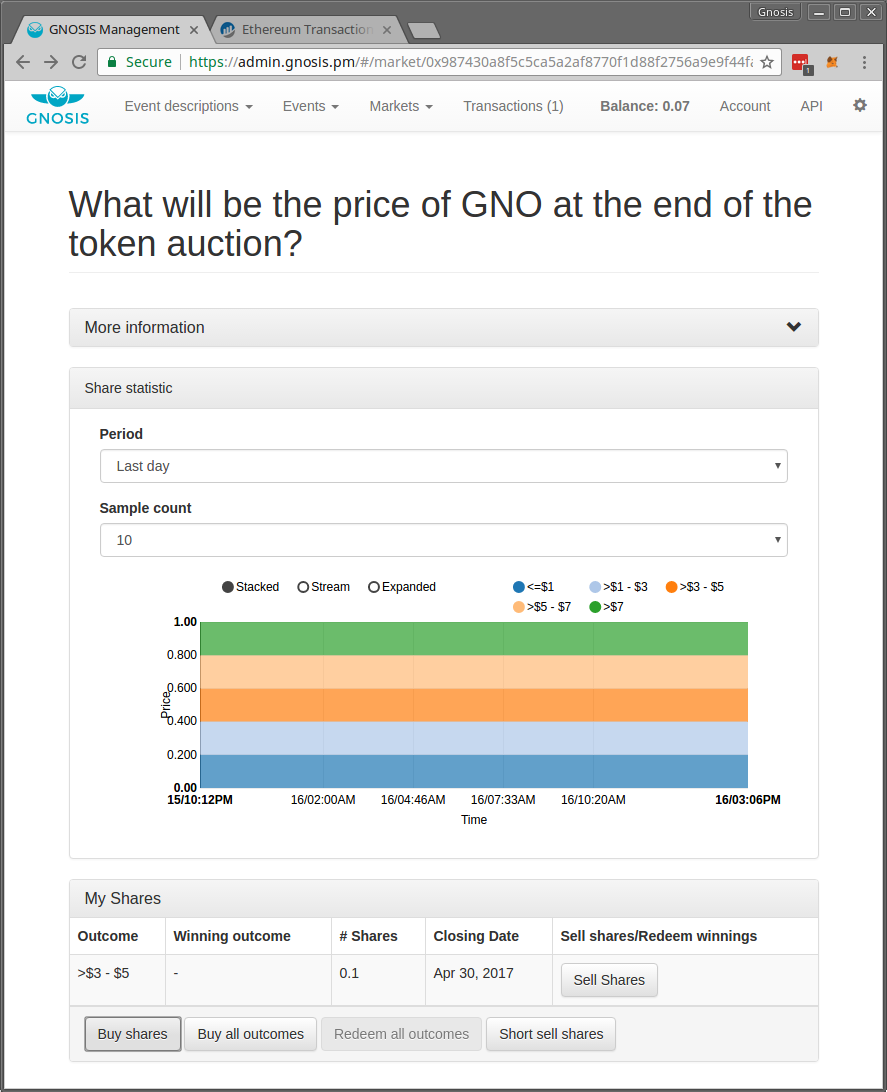Open the Event descriptions menu
The width and height of the screenshot is (887, 1092).
pyautogui.click(x=188, y=106)
